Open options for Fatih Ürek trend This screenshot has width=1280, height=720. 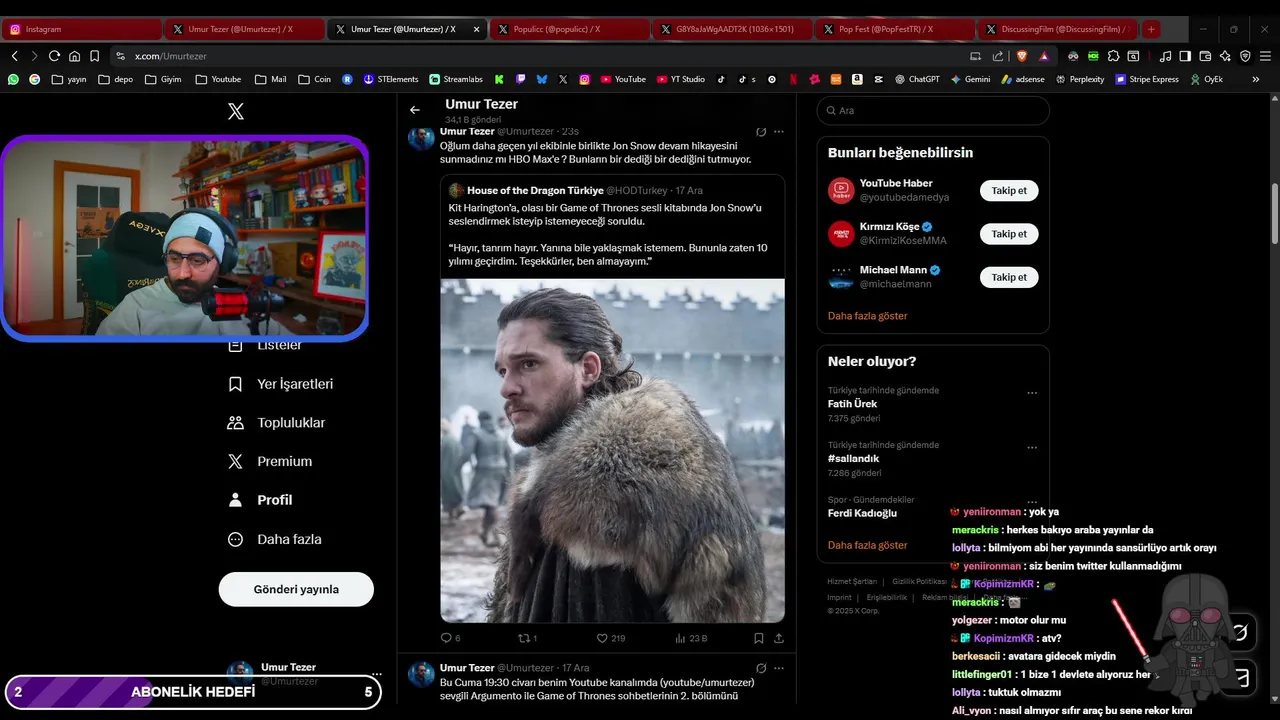point(1032,393)
